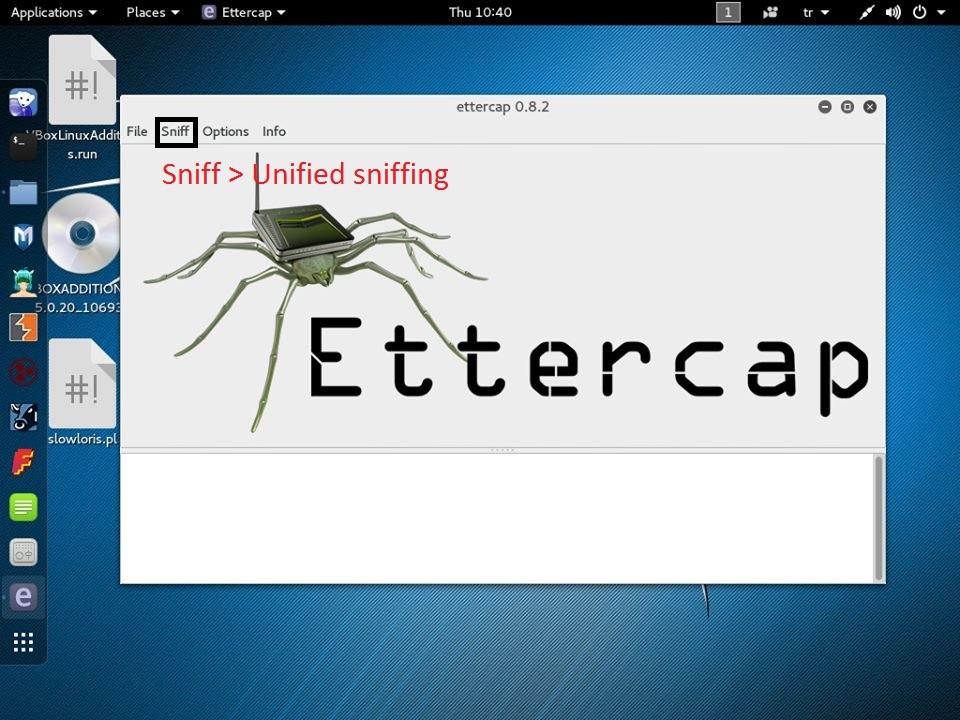Click the screen recorder camera icon
The image size is (960, 720).
coord(770,12)
